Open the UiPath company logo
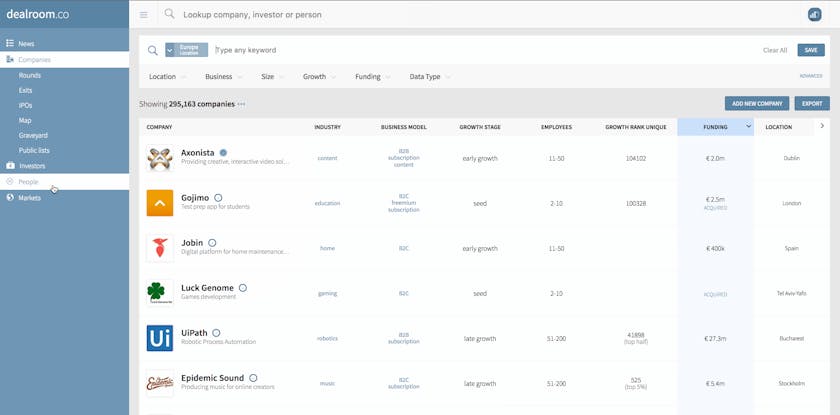This screenshot has width=840, height=415. click(160, 338)
